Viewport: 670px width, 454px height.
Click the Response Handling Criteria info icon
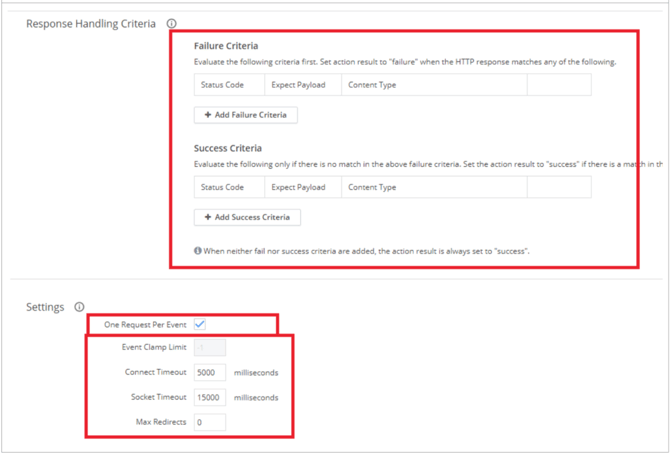point(171,24)
